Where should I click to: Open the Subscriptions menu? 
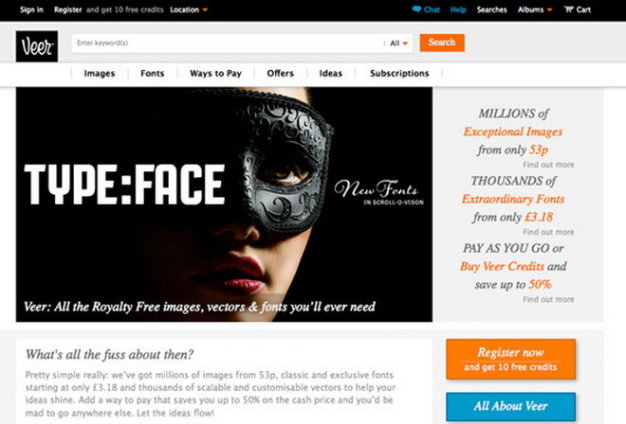(399, 73)
